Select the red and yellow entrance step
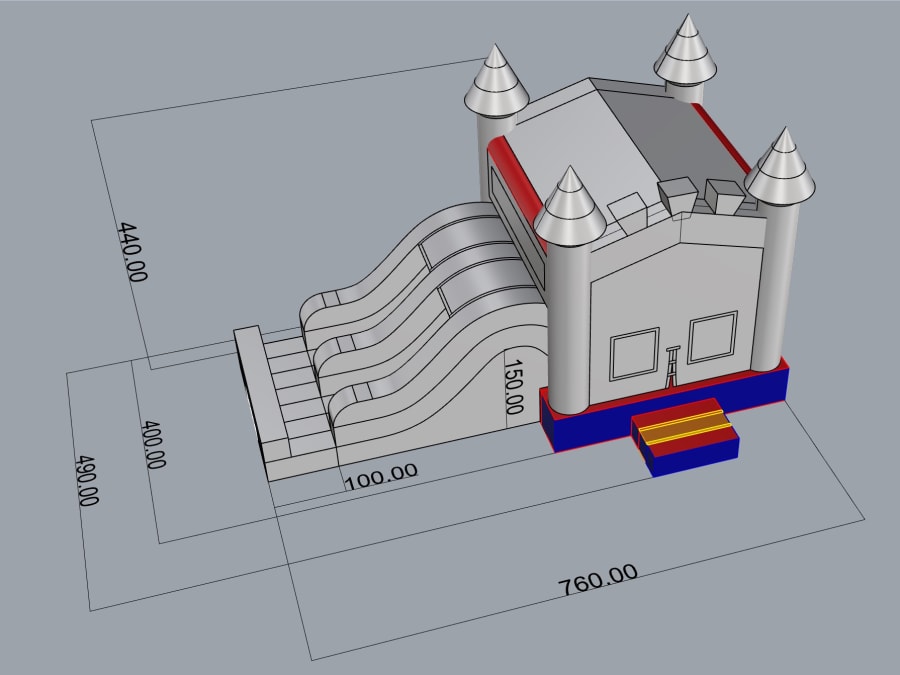The image size is (900, 675). [x=682, y=428]
